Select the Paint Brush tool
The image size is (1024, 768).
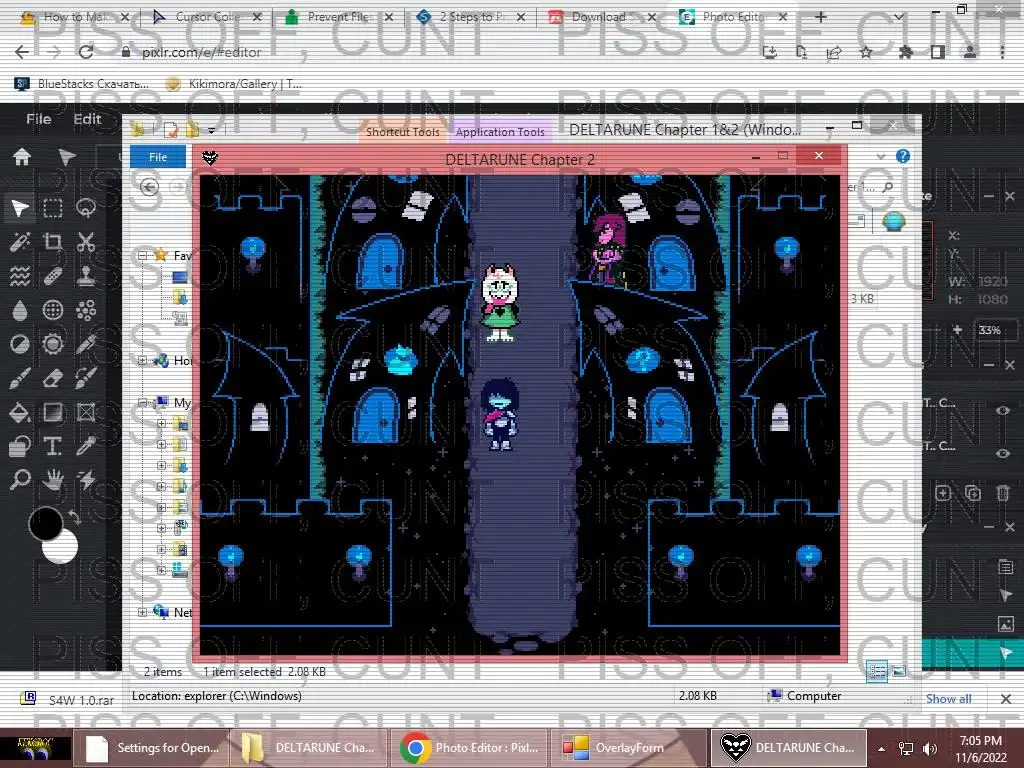pos(20,377)
